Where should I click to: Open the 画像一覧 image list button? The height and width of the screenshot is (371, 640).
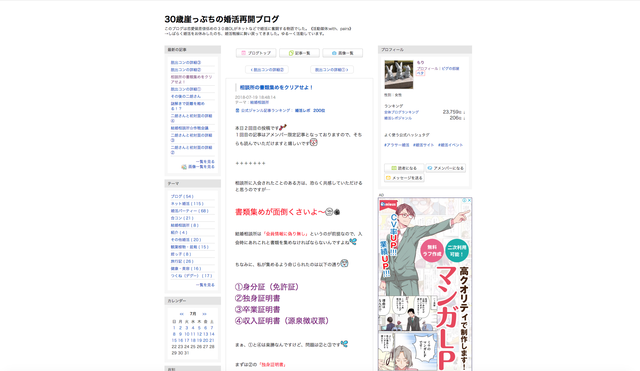point(342,53)
